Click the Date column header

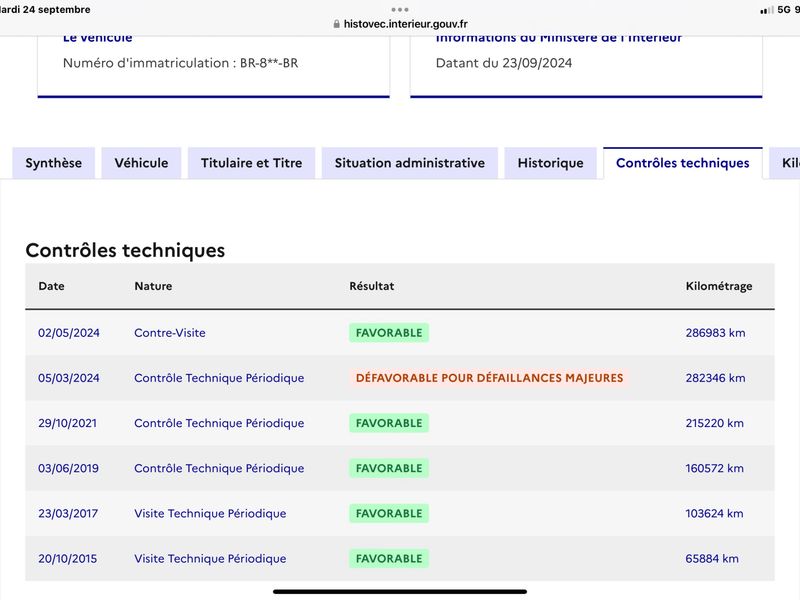pos(52,286)
